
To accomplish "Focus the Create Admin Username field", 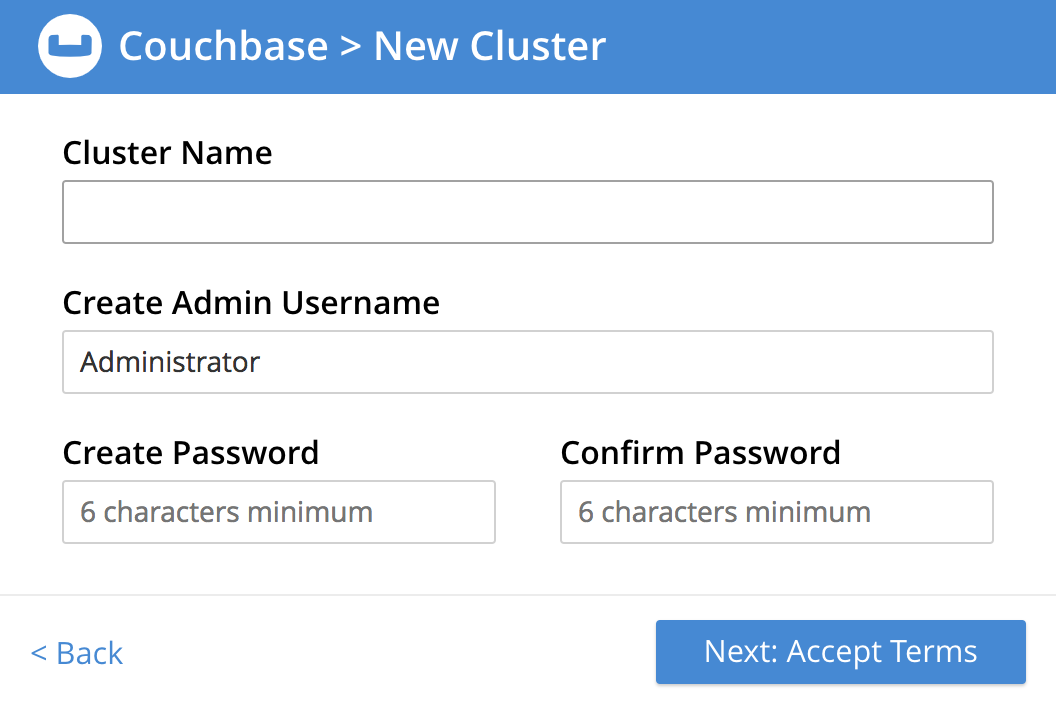I will click(x=528, y=362).
